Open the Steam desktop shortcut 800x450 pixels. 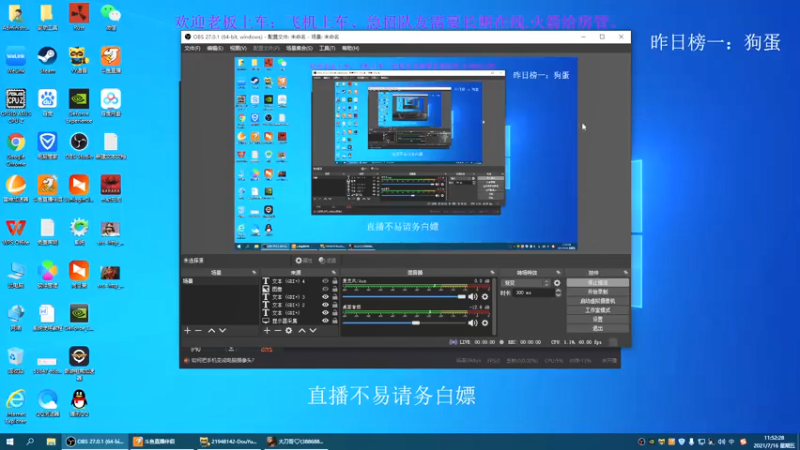click(47, 60)
